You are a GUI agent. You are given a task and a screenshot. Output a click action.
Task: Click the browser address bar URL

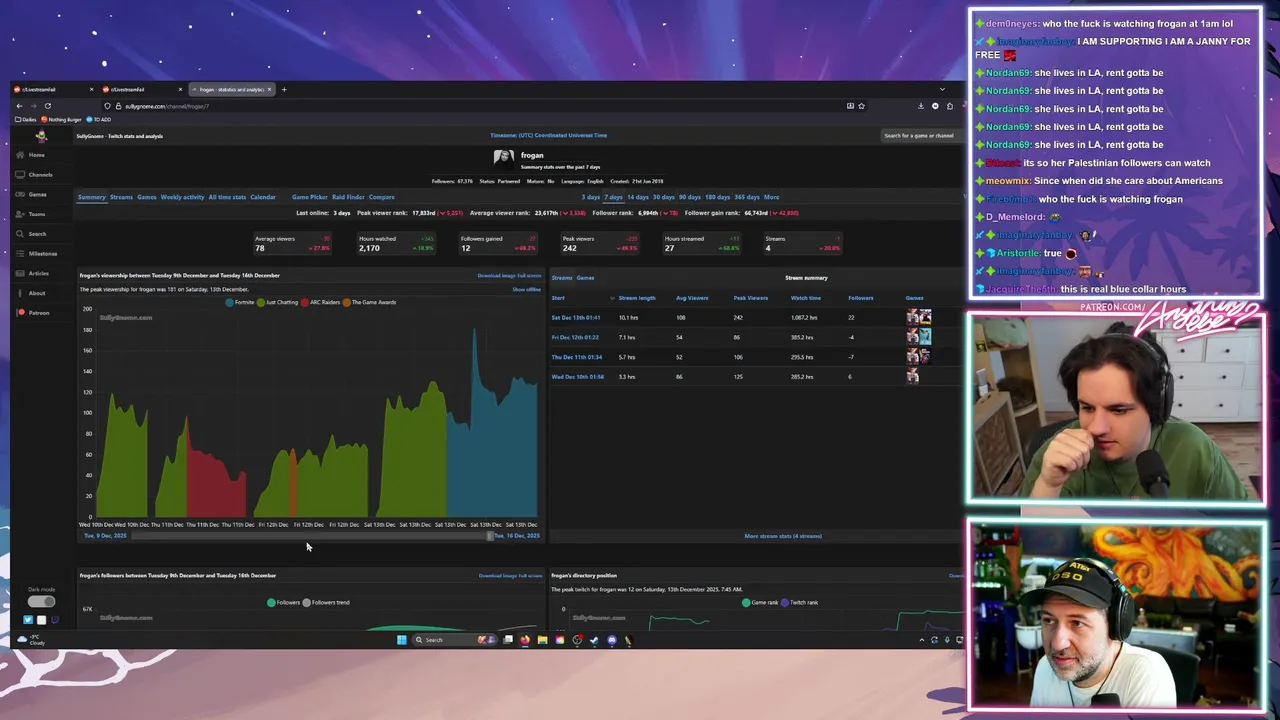[x=167, y=106]
